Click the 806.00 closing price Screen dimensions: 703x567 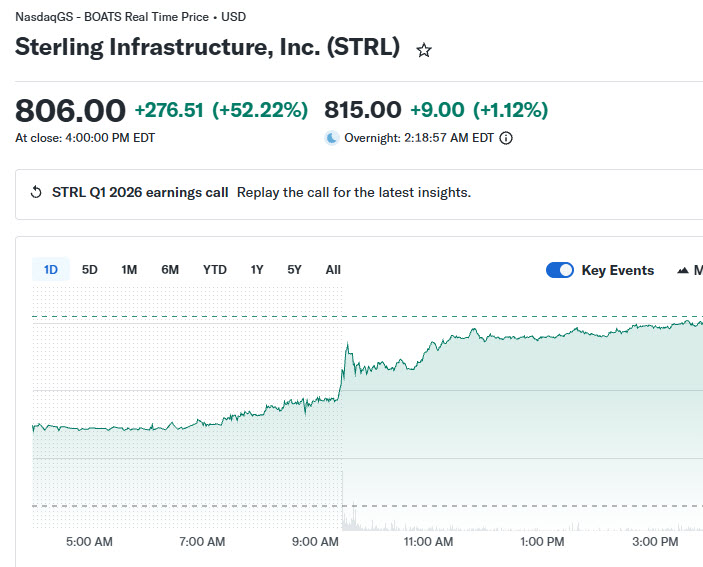(70, 110)
